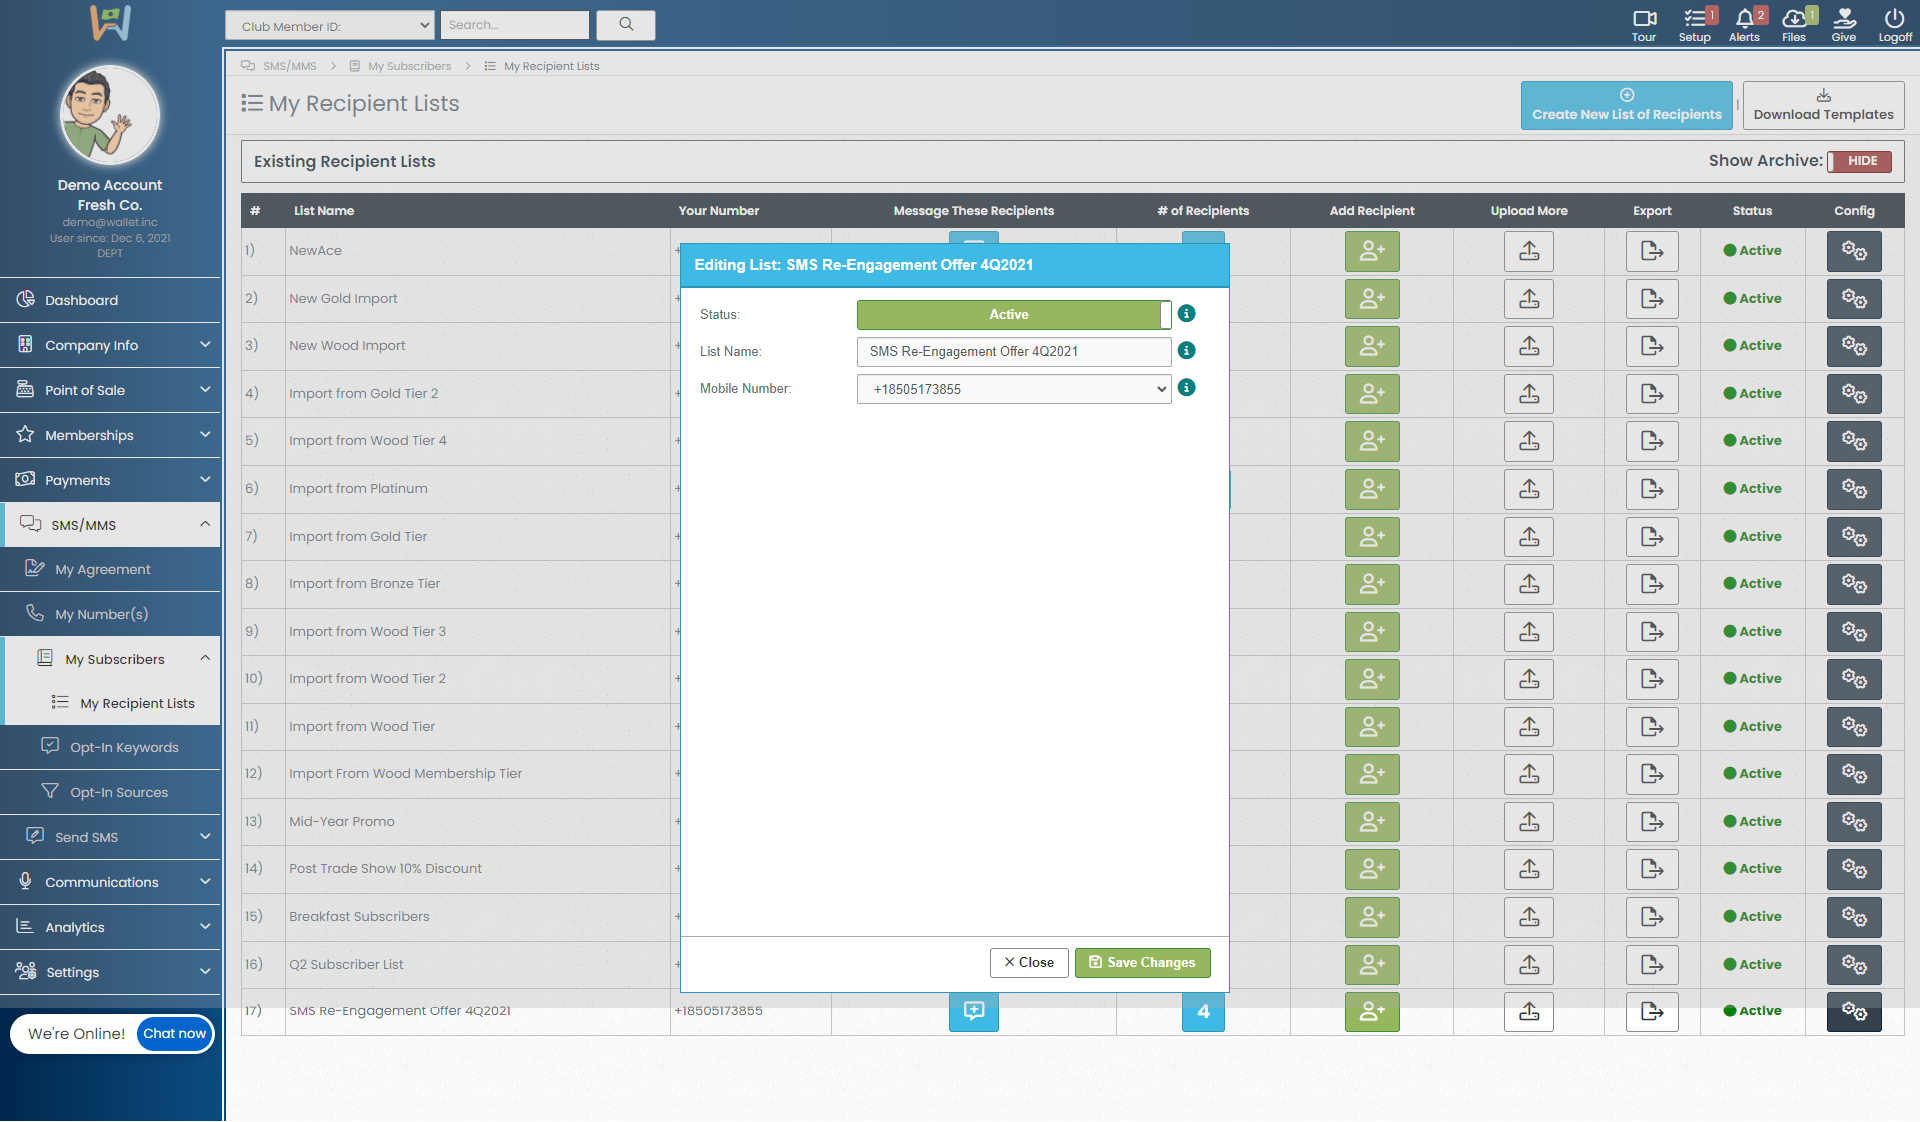
Task: Toggle the Show Archive HIDE switch
Action: coord(1860,161)
